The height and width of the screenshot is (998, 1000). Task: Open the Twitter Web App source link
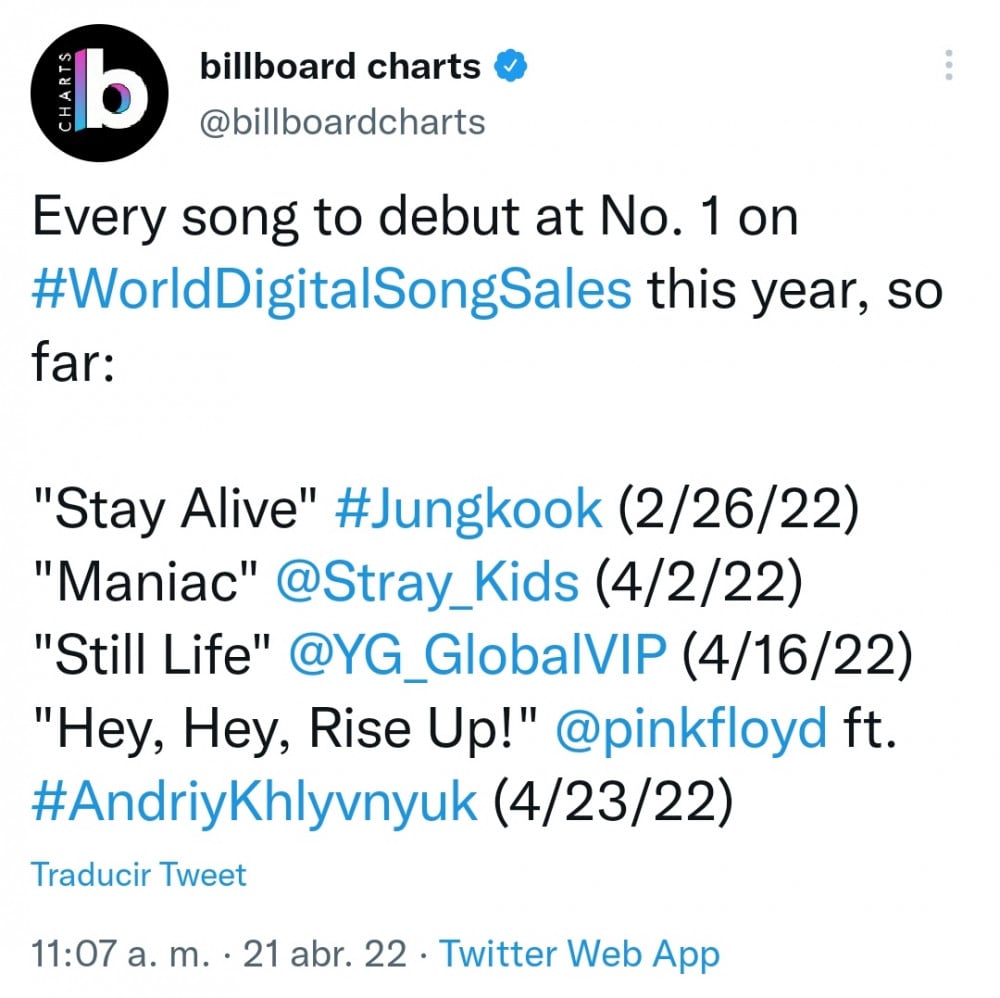pos(580,955)
